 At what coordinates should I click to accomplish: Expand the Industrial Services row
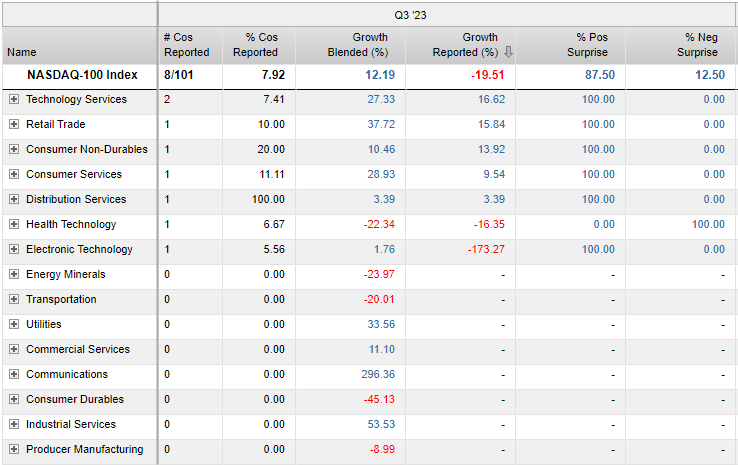tap(14, 424)
